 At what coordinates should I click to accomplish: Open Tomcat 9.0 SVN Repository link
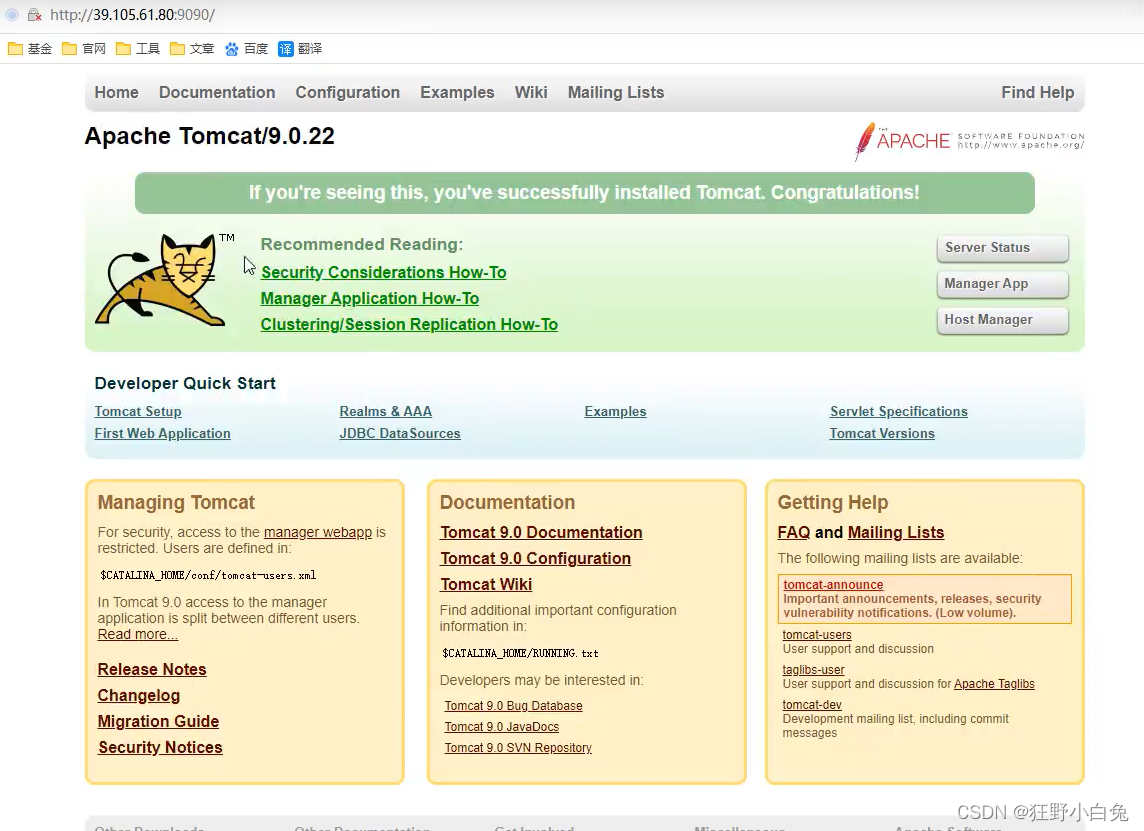pos(518,749)
